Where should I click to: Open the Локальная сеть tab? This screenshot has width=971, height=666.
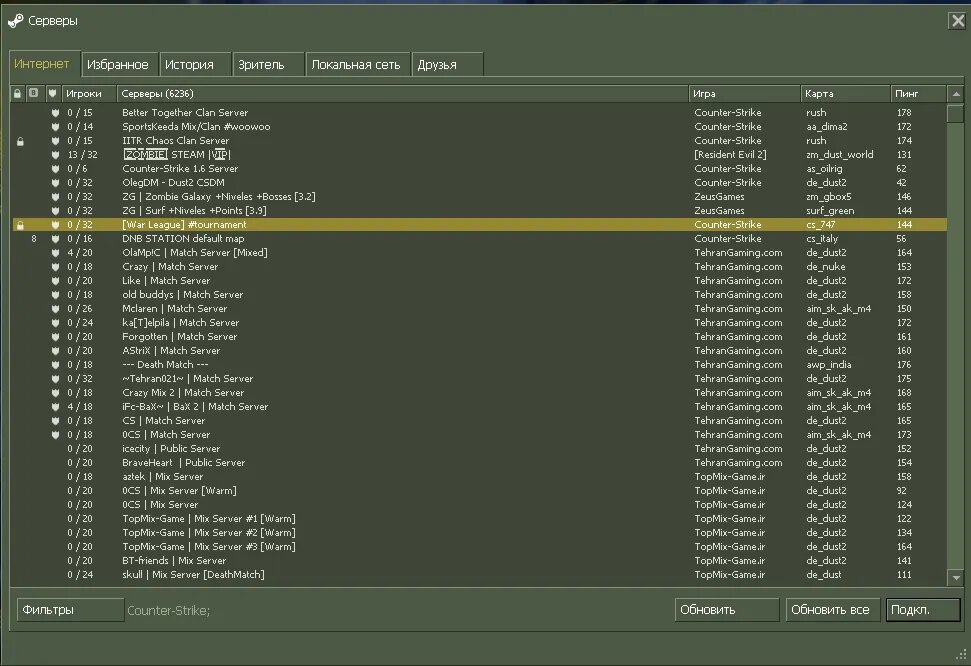pyautogui.click(x=357, y=64)
